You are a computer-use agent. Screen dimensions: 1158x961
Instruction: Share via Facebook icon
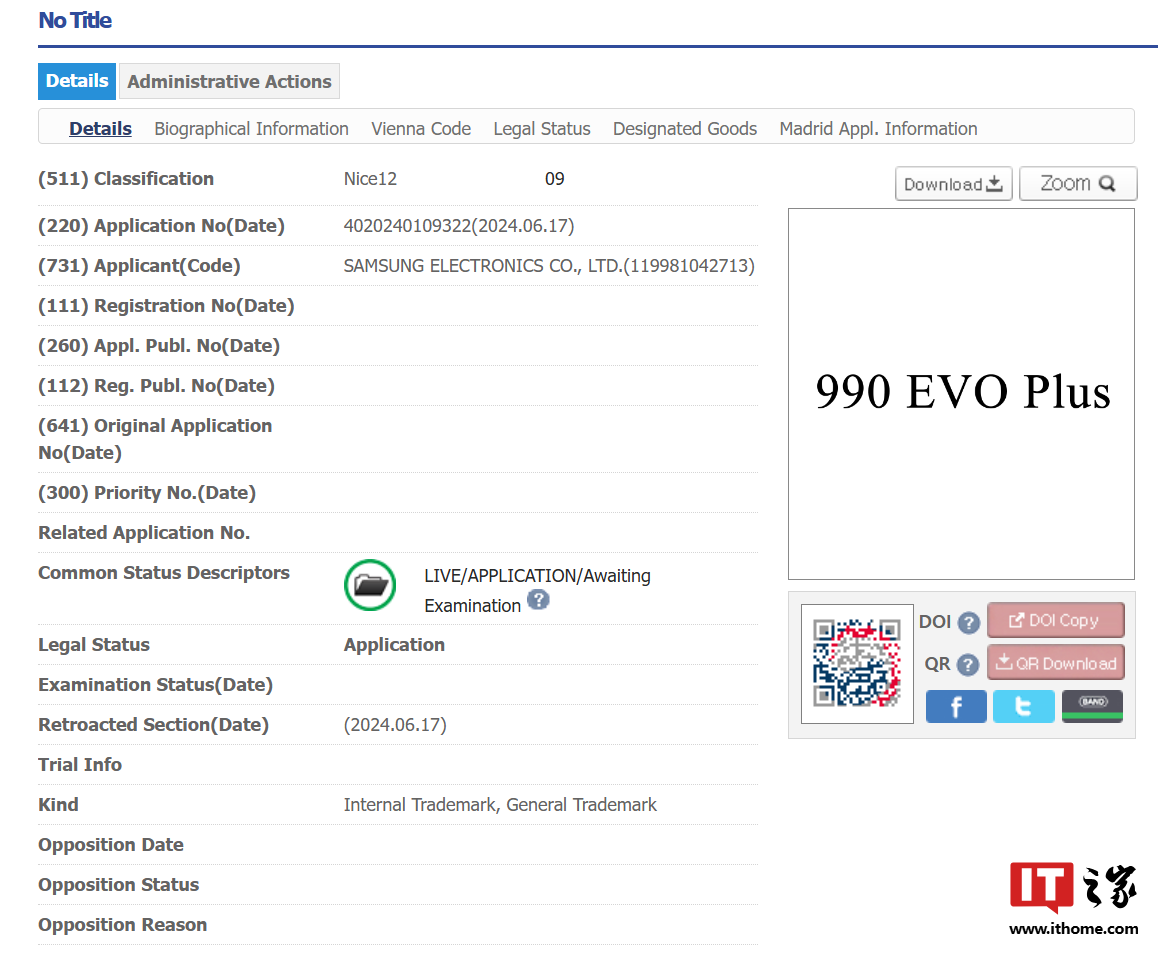[x=956, y=707]
